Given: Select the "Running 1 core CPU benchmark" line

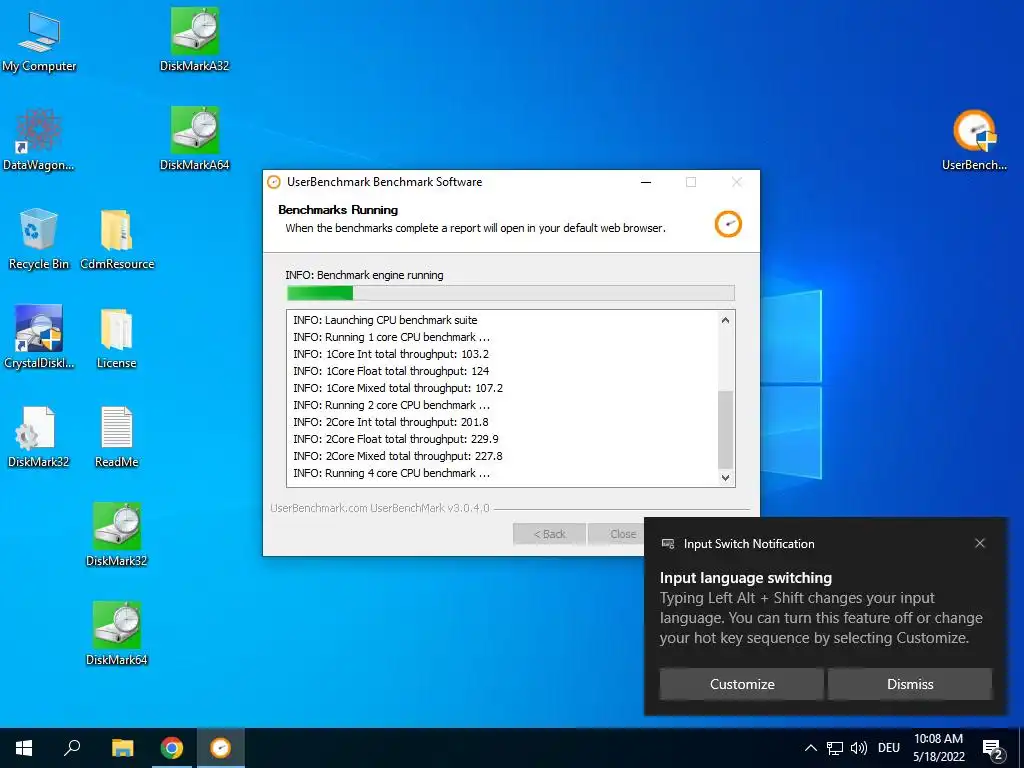Looking at the screenshot, I should pyautogui.click(x=391, y=337).
